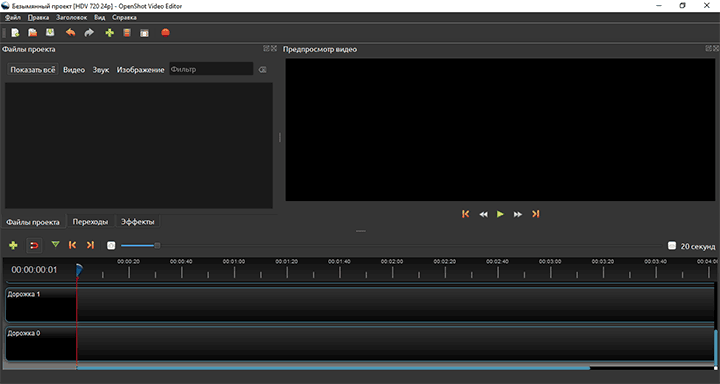Add marker with green triangle icon
Image resolution: width=720 pixels, height=384 pixels.
56,245
